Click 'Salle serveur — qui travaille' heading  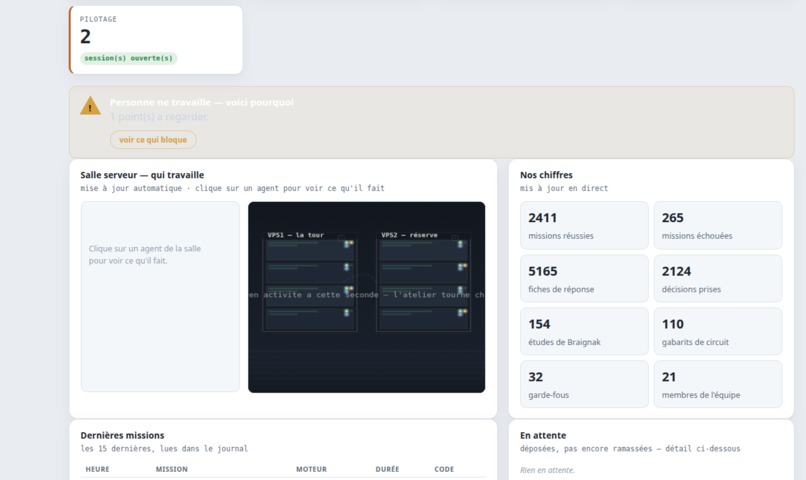click(142, 175)
